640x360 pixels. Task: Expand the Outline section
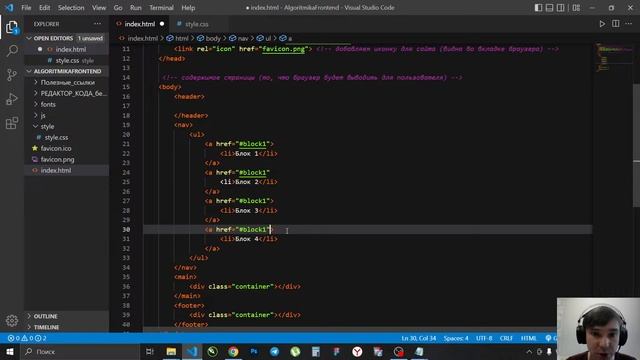click(67, 316)
